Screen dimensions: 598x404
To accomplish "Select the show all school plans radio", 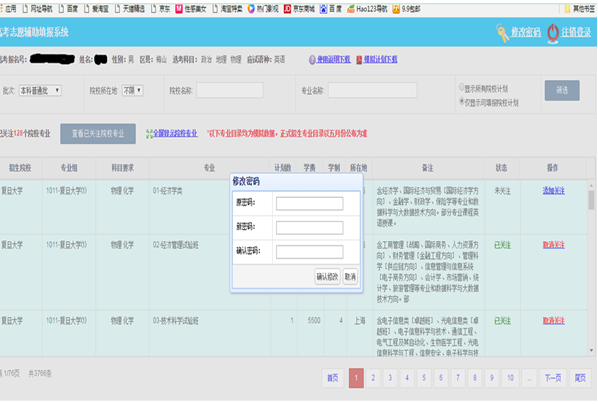I will 461,87.
